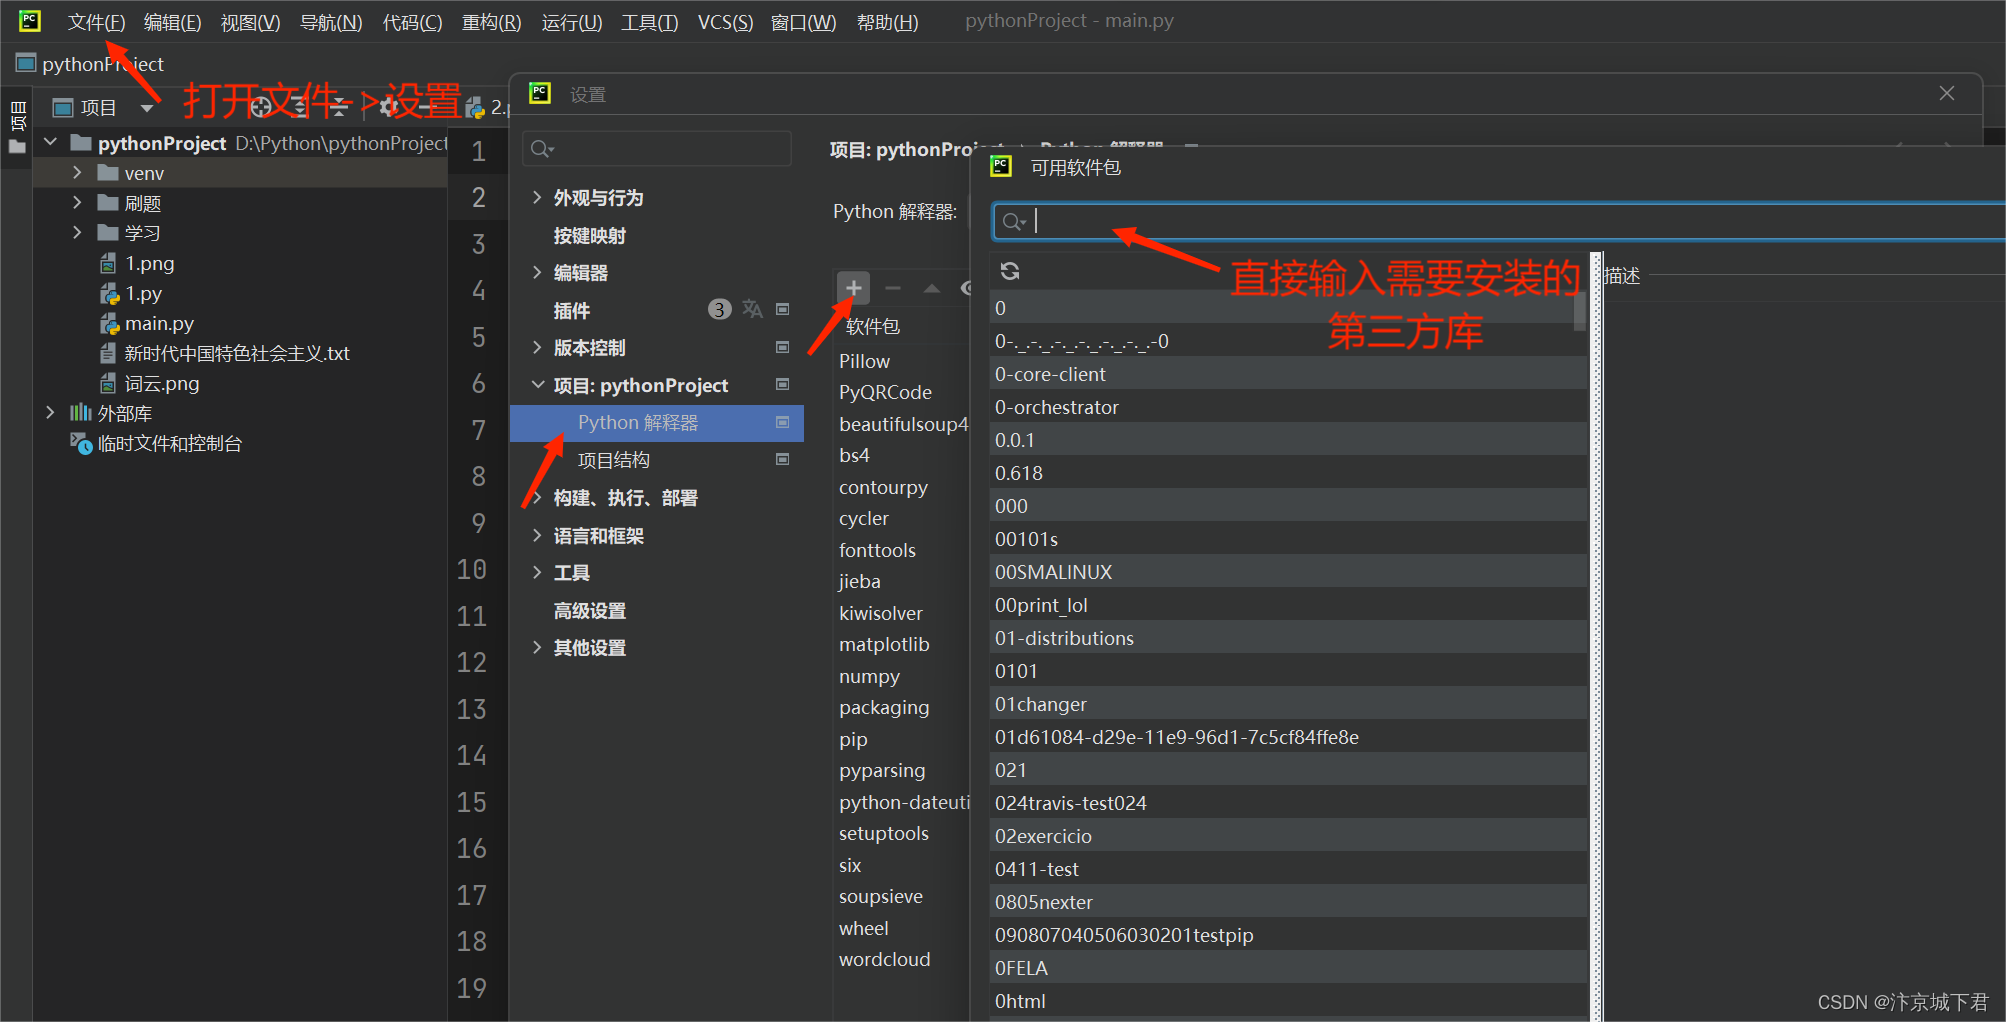Open the 工具(T) menu
This screenshot has height=1022, width=2006.
[649, 22]
